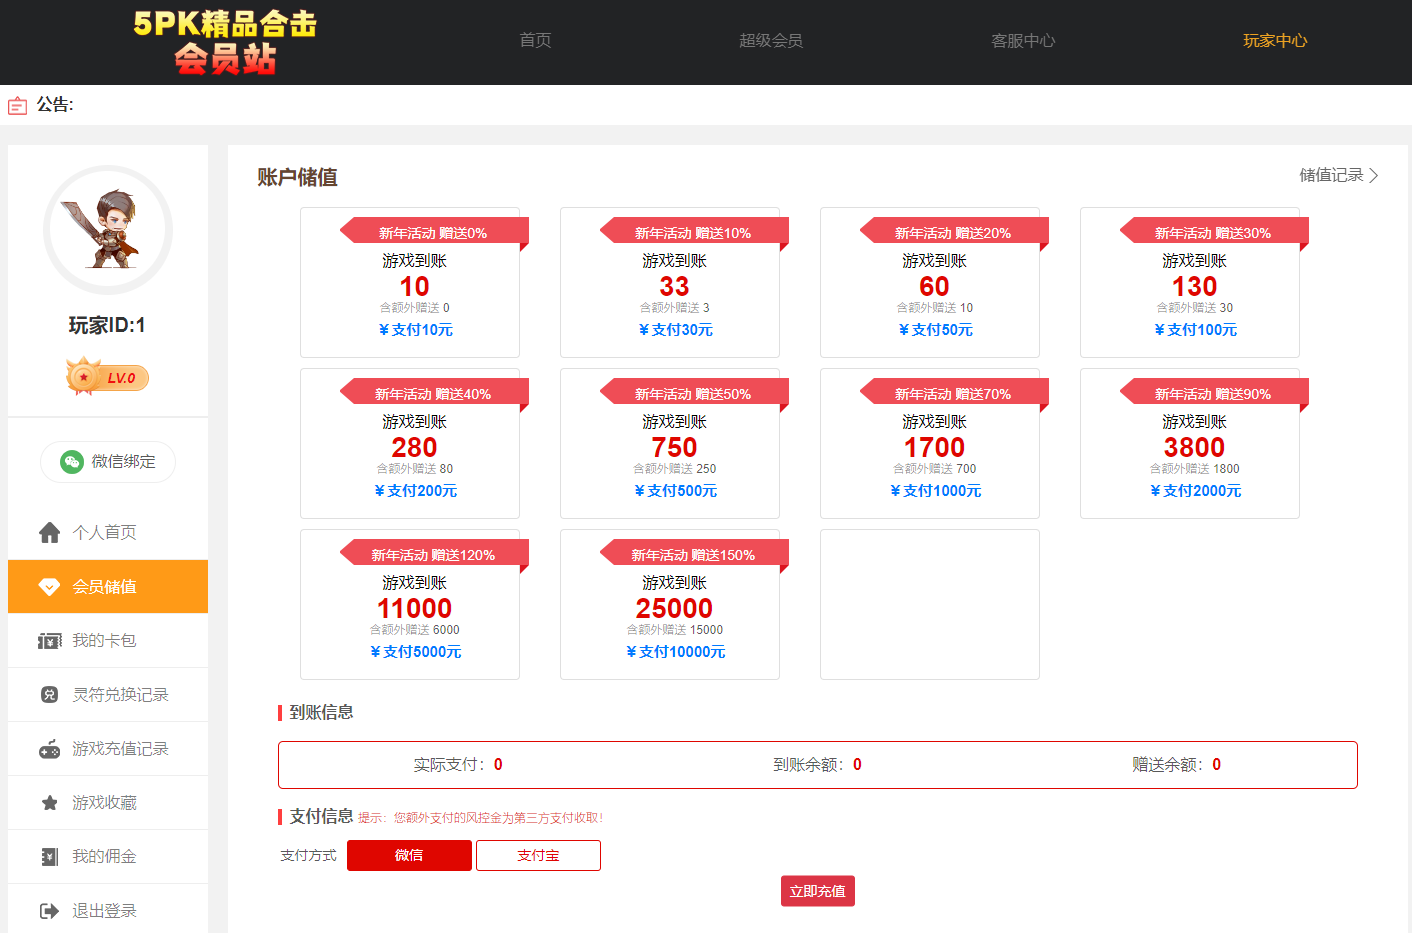Choose the 支付10元 recharge package
The image size is (1412, 933).
(410, 283)
